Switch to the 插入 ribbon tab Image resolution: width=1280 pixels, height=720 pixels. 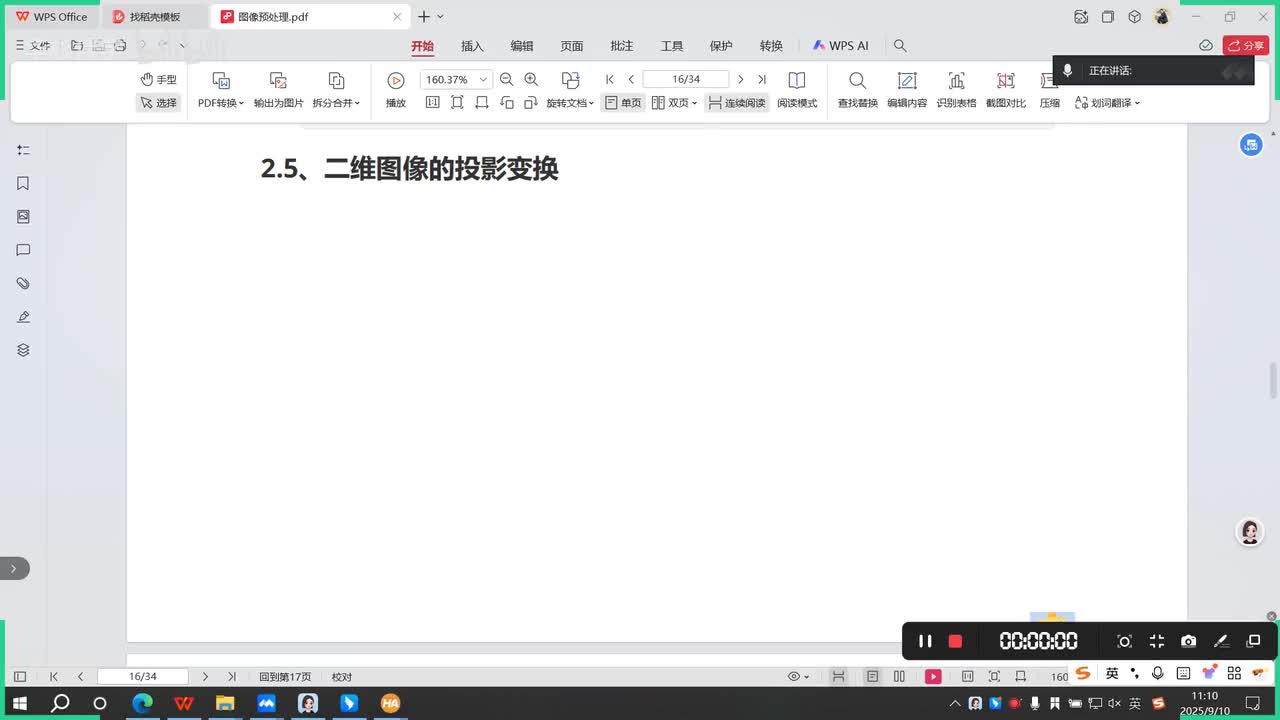point(472,46)
